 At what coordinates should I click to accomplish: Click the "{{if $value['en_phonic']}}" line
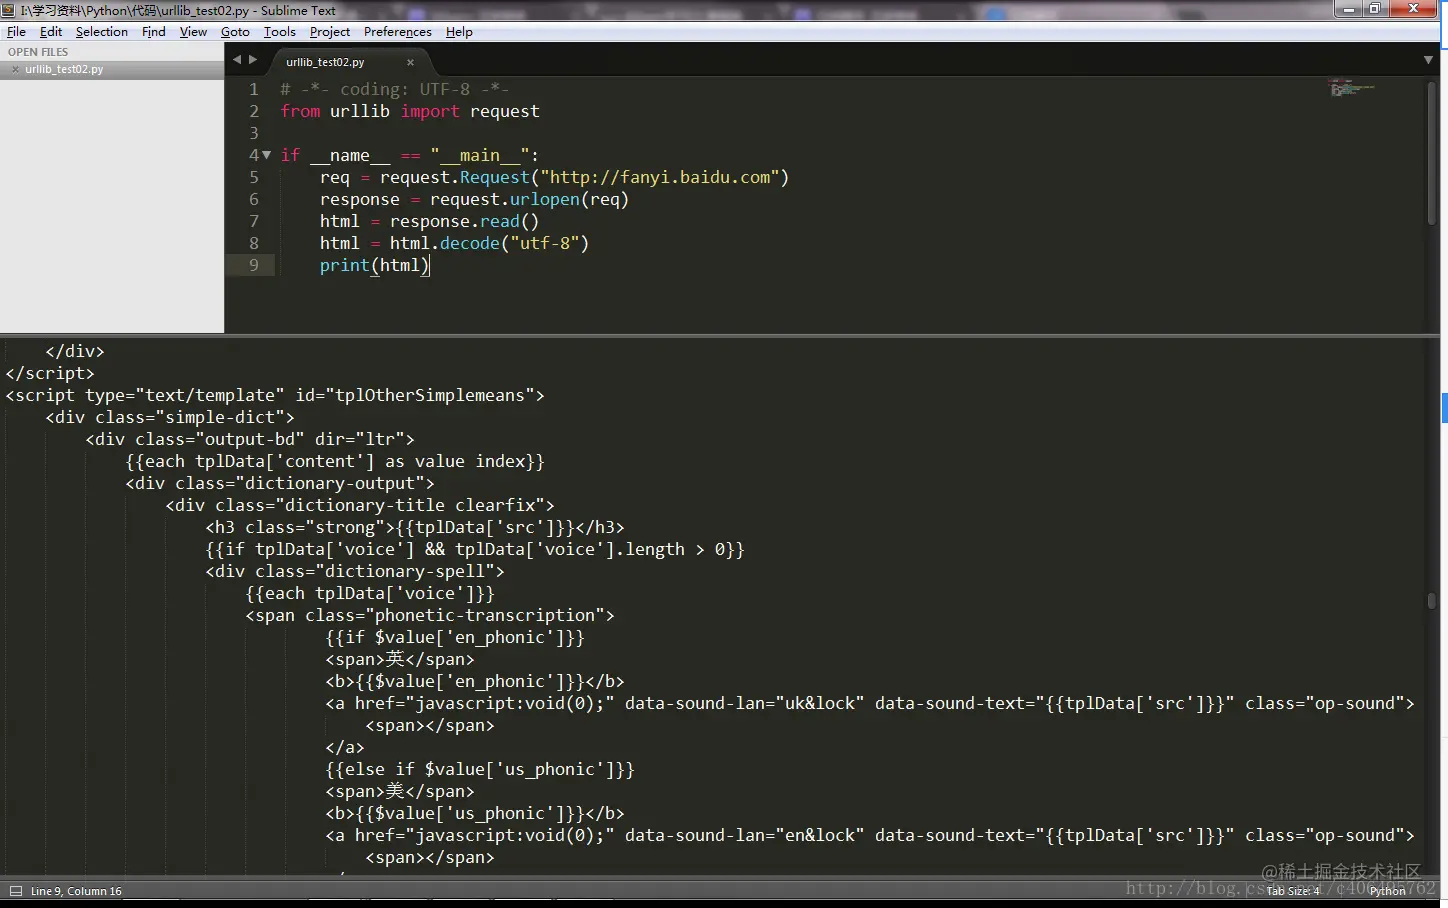coord(455,637)
